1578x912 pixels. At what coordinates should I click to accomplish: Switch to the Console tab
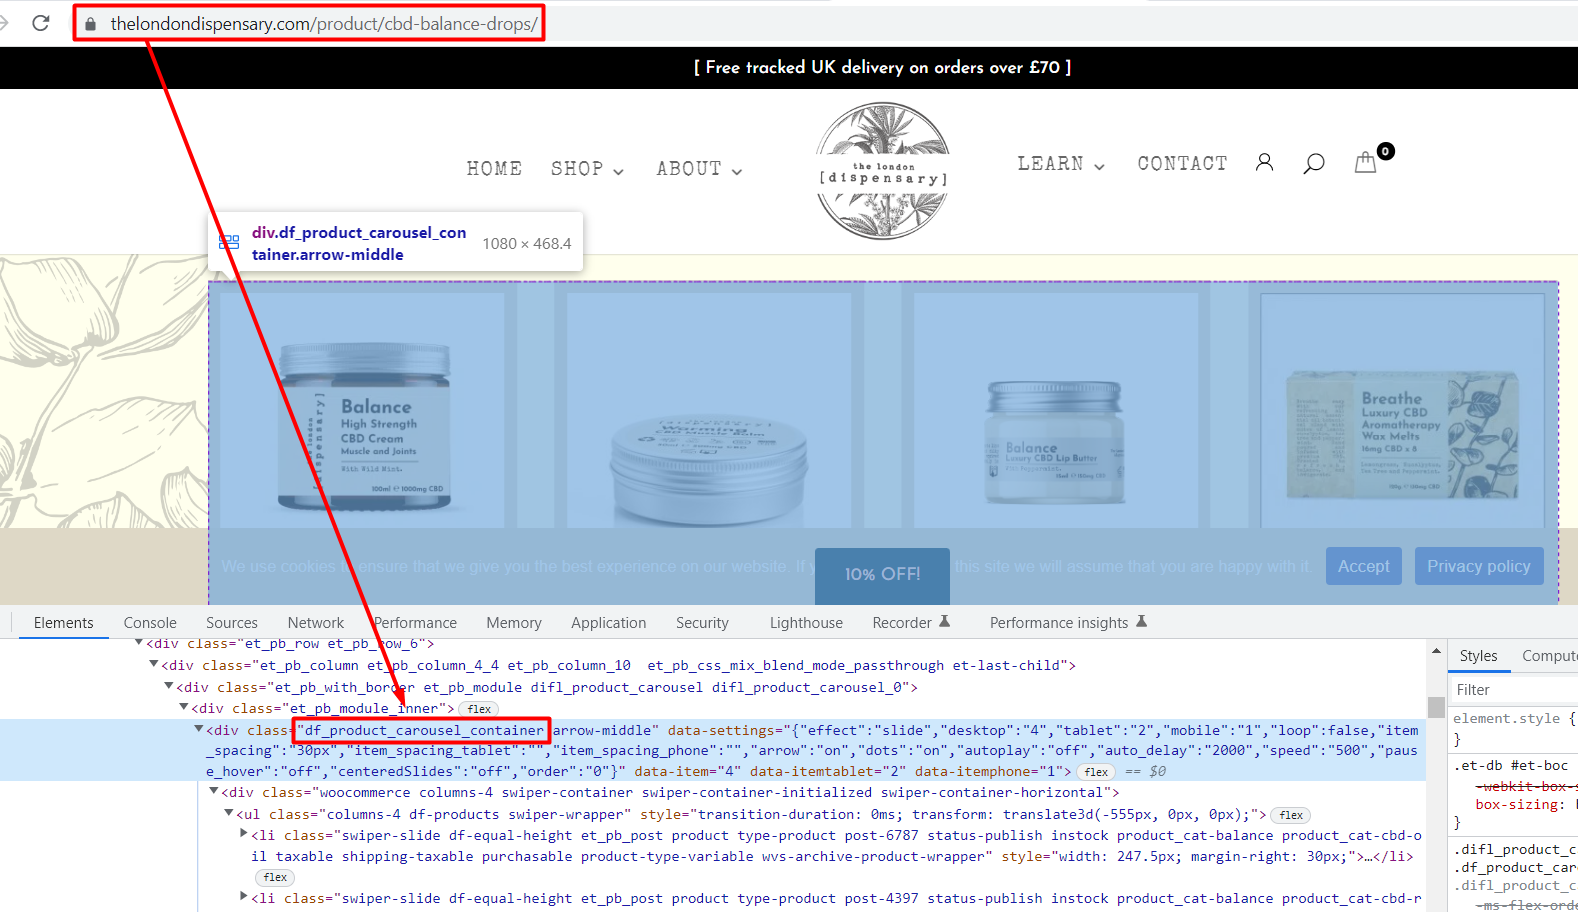[x=150, y=623]
